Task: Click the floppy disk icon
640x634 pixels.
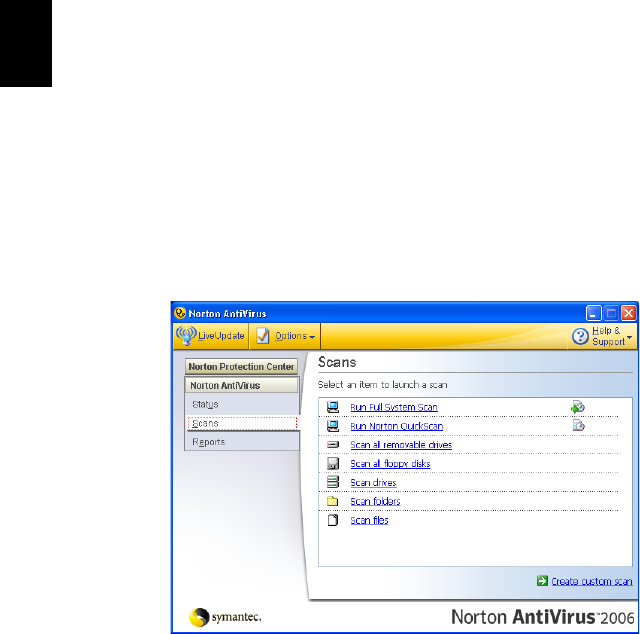Action: tap(333, 463)
